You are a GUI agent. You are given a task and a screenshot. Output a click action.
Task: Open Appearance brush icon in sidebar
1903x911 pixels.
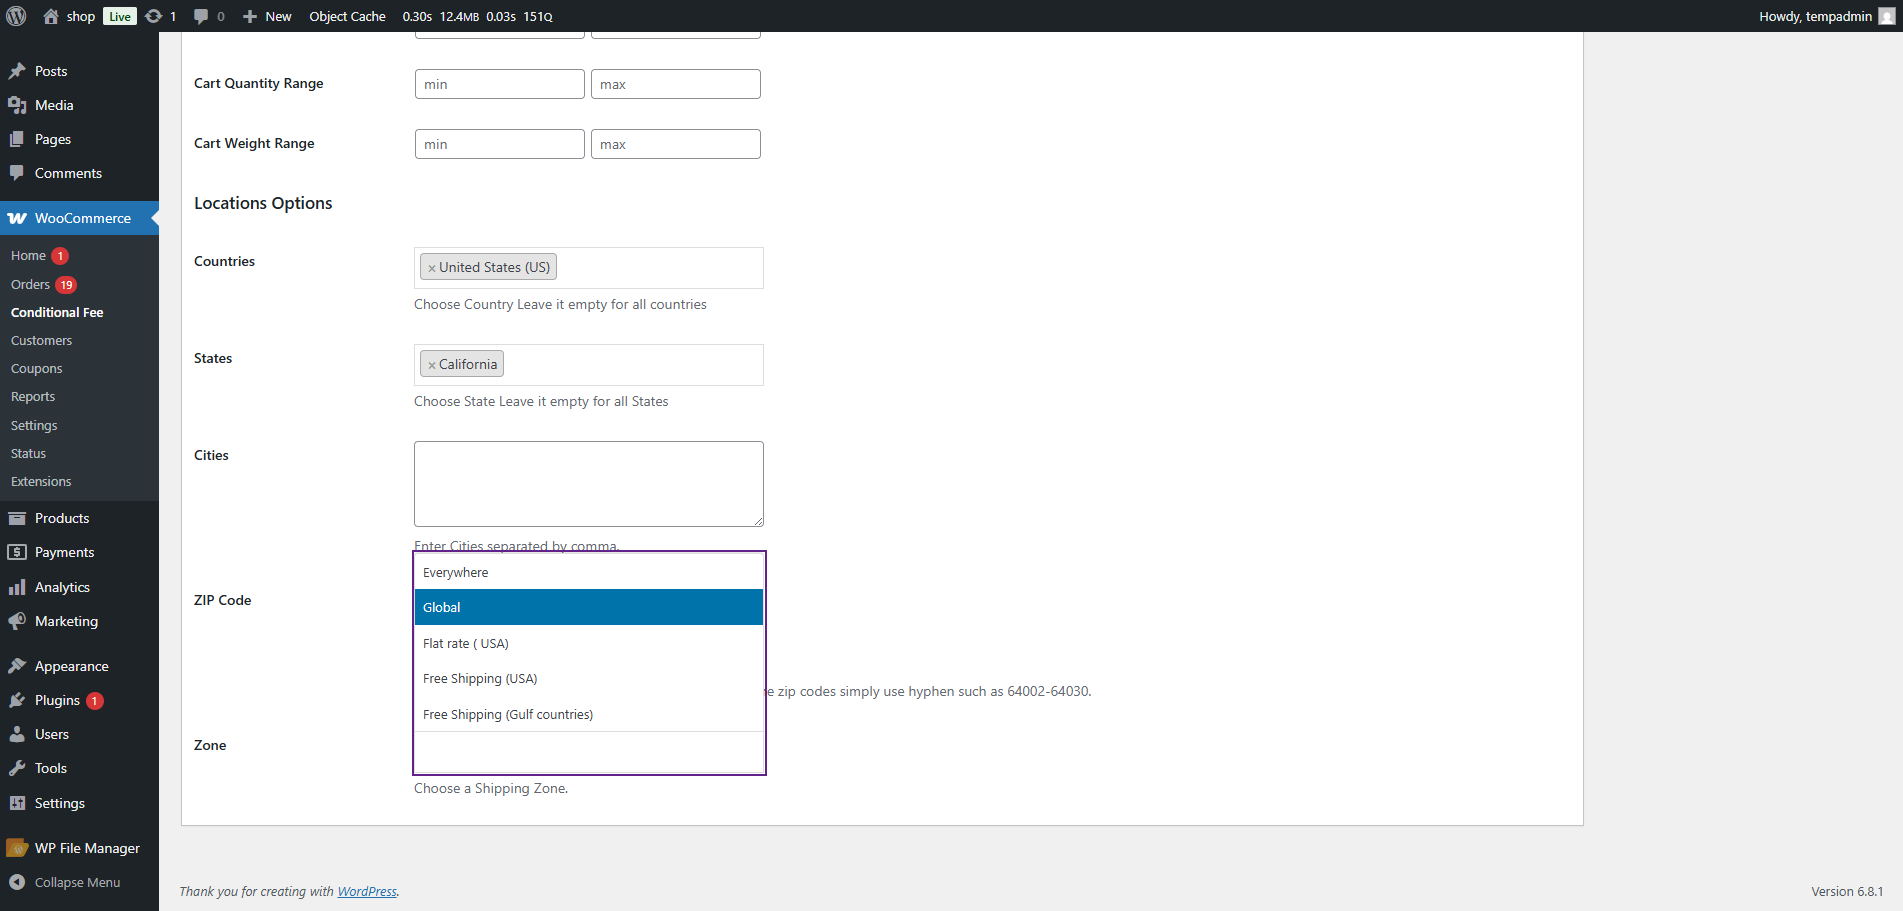click(x=17, y=666)
